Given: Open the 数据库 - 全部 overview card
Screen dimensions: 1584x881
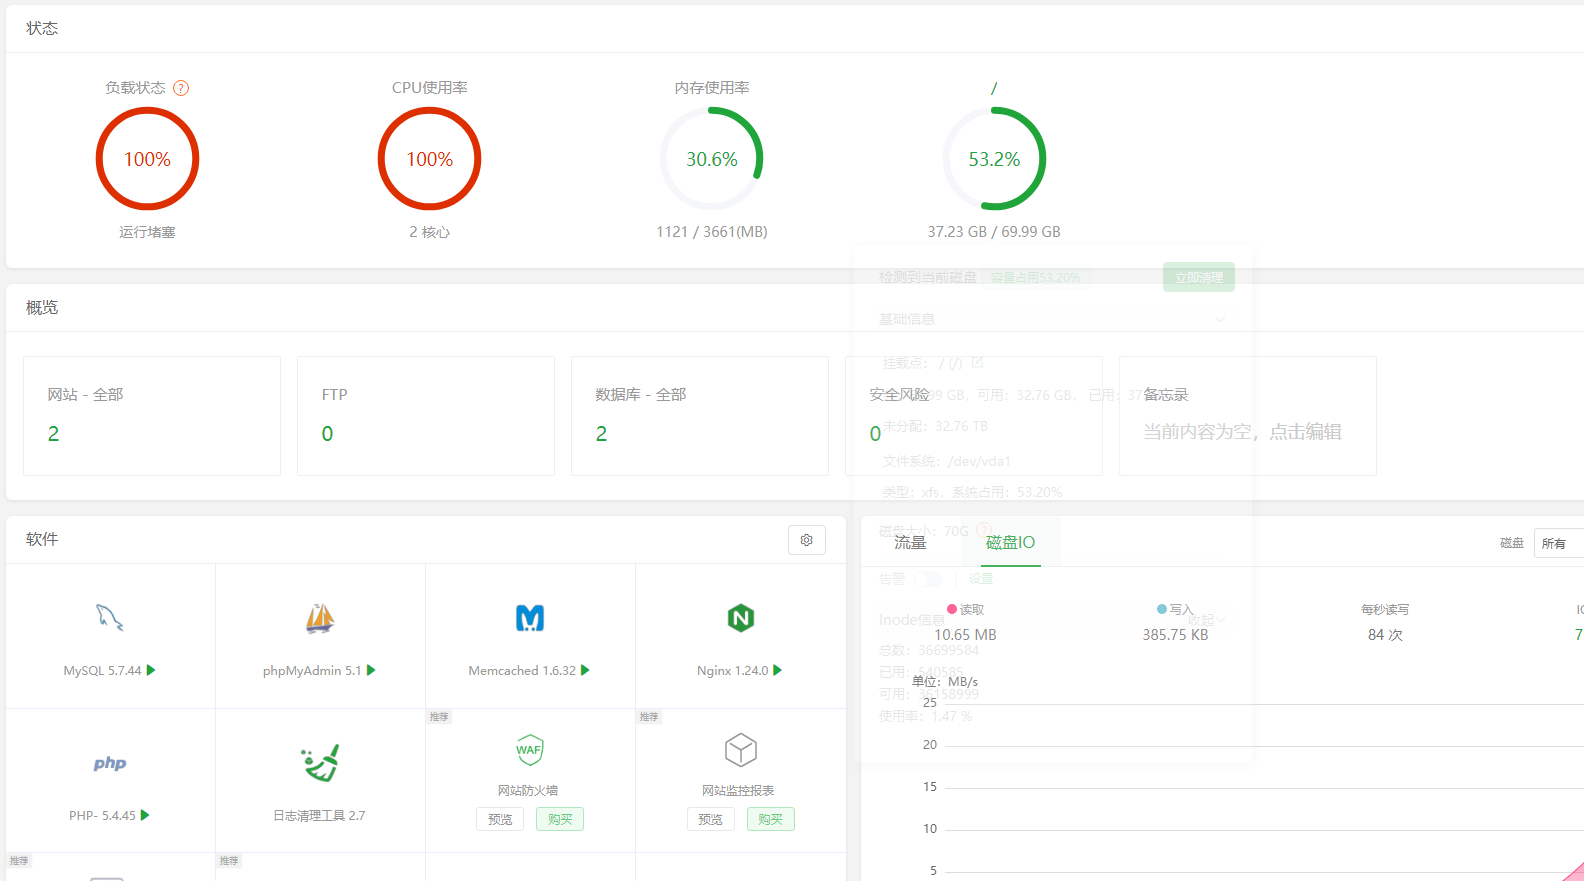Looking at the screenshot, I should coord(700,416).
